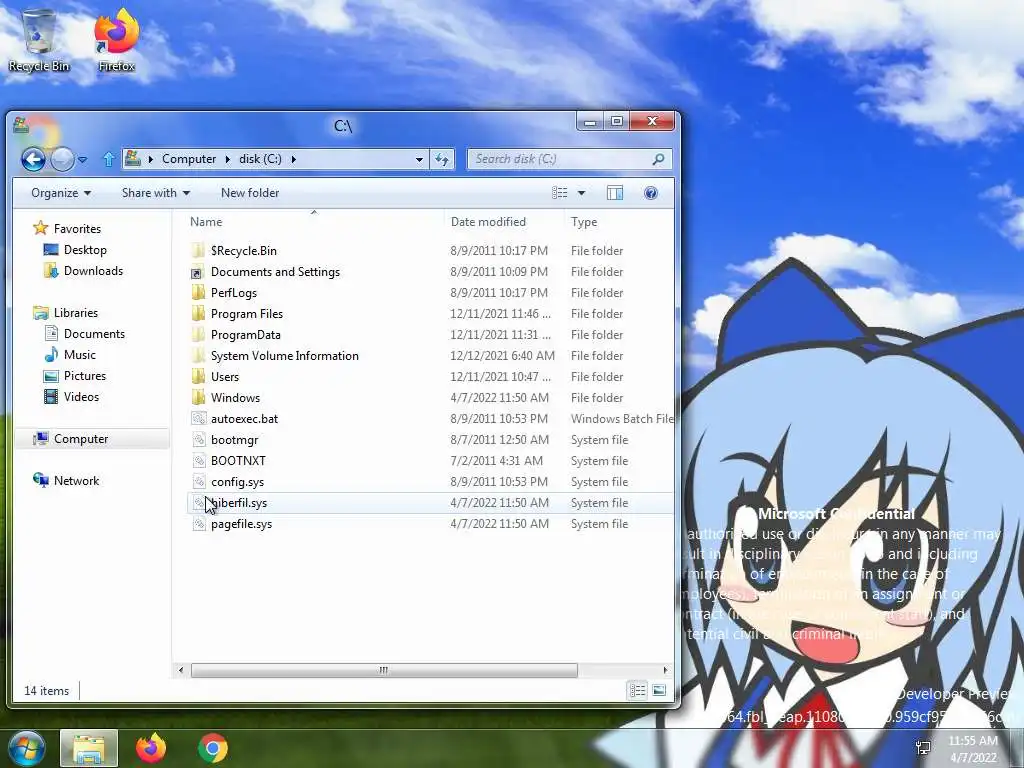This screenshot has width=1024, height=768.
Task: Open the Share with menu
Action: pos(156,193)
